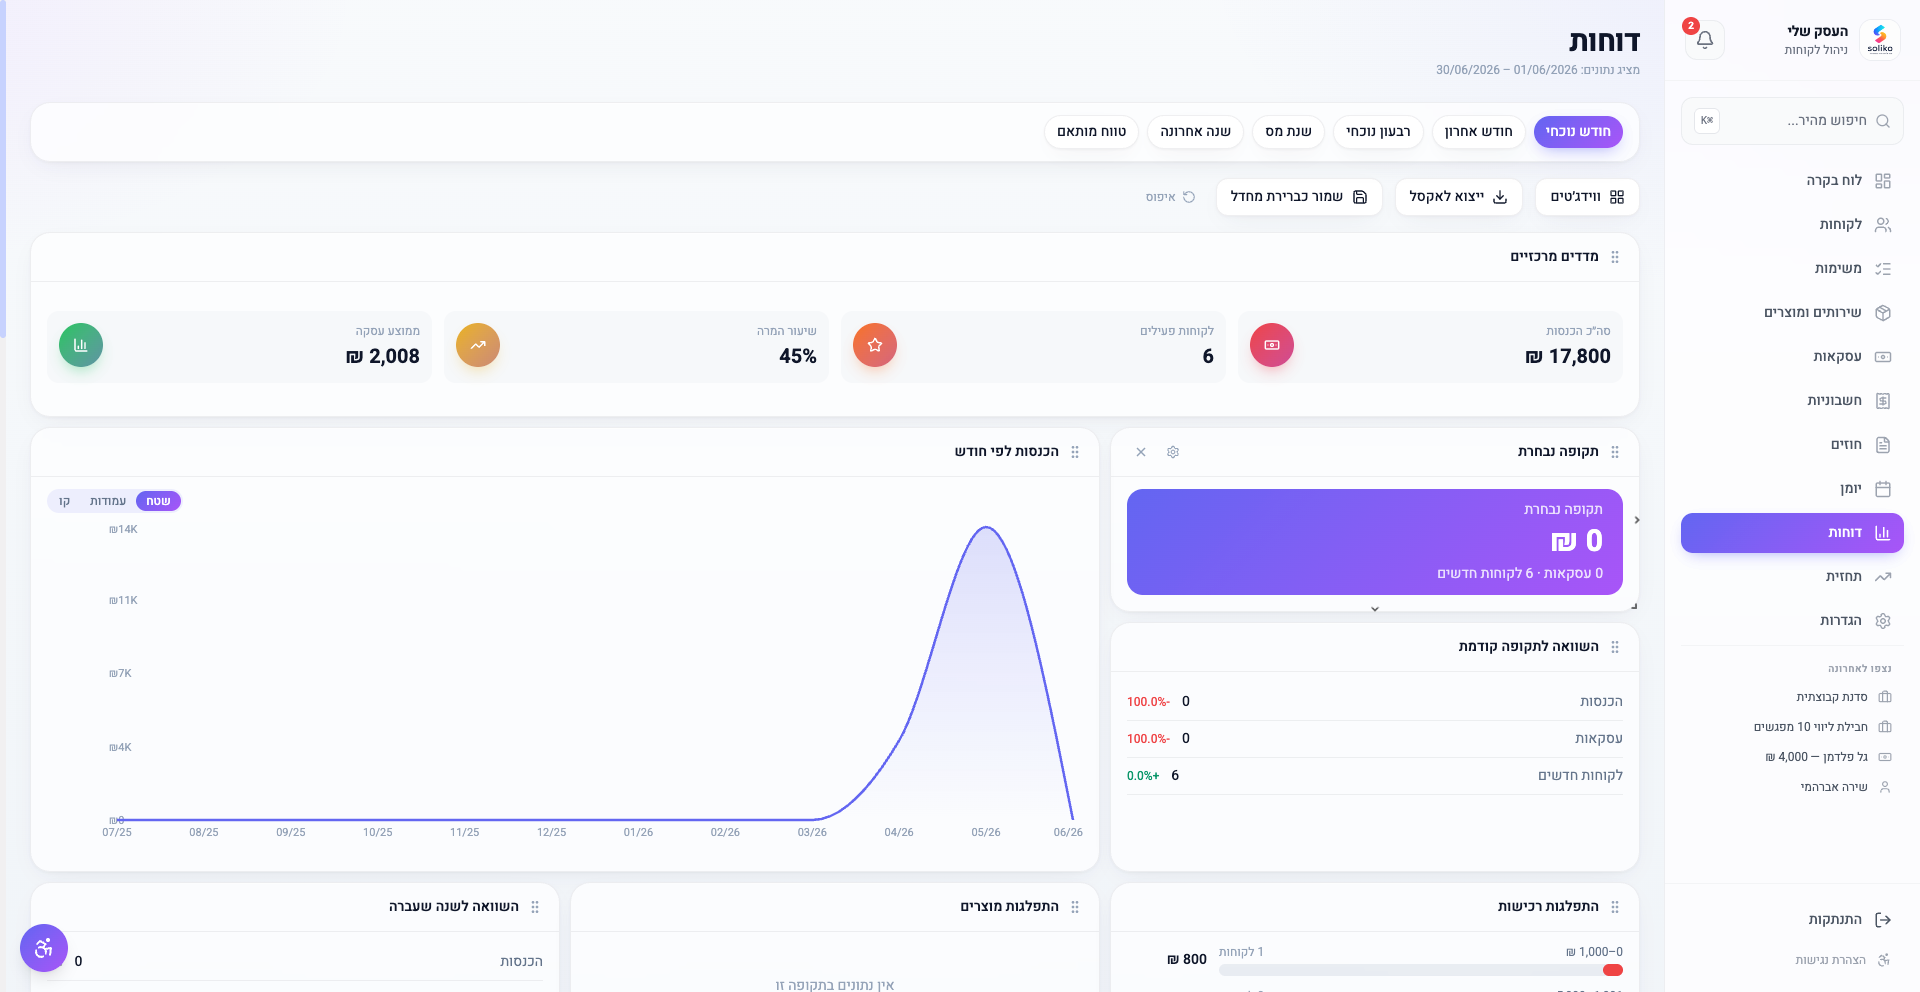
Task: Click the red revenue icon on סה"כ הכנסות card
Action: click(1272, 345)
